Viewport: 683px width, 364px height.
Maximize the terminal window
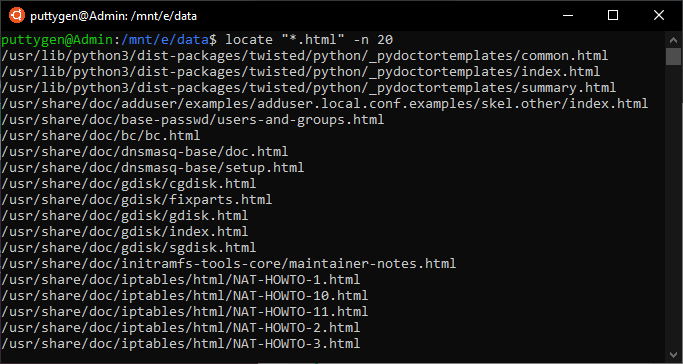613,16
